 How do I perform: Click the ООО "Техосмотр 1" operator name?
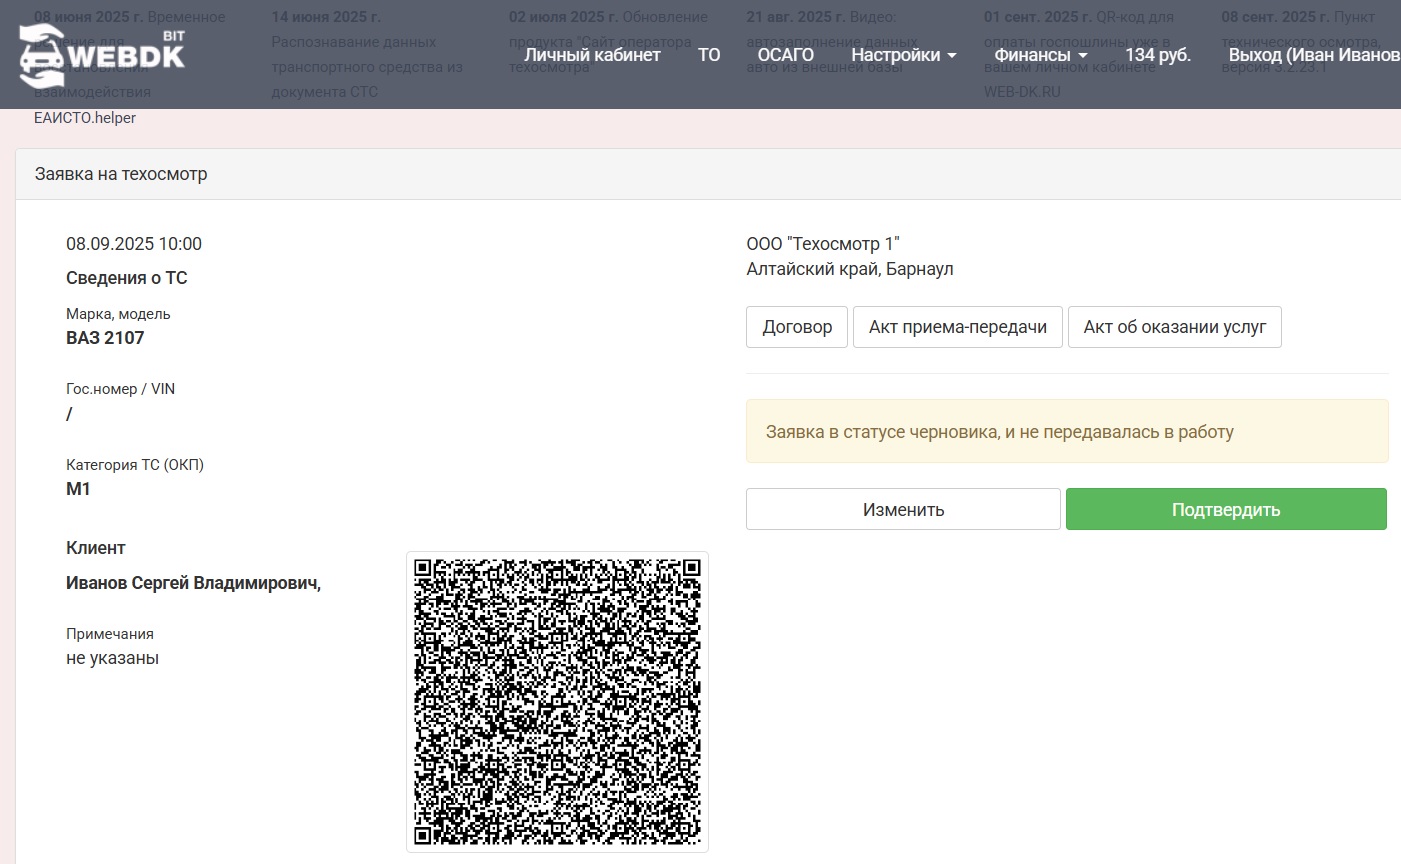pos(823,244)
